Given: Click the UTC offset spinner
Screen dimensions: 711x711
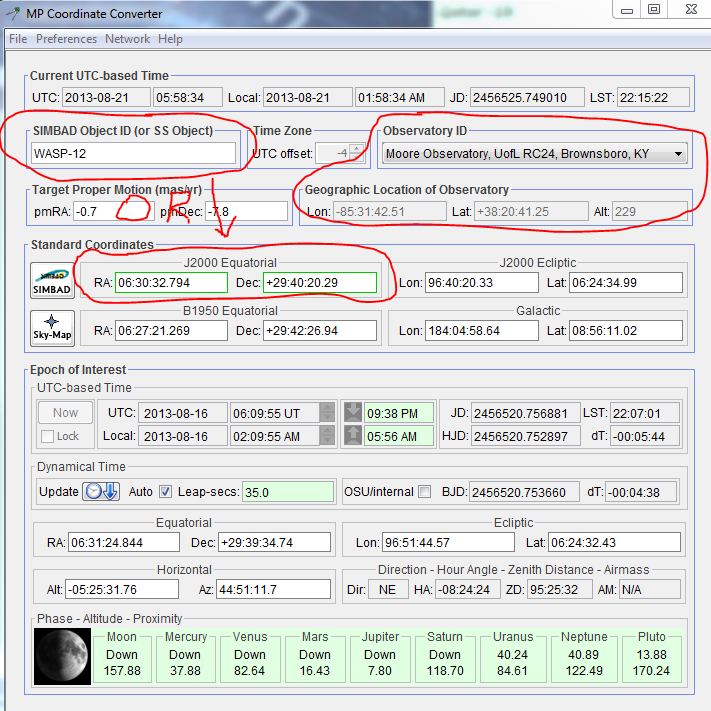Looking at the screenshot, I should pos(355,153).
